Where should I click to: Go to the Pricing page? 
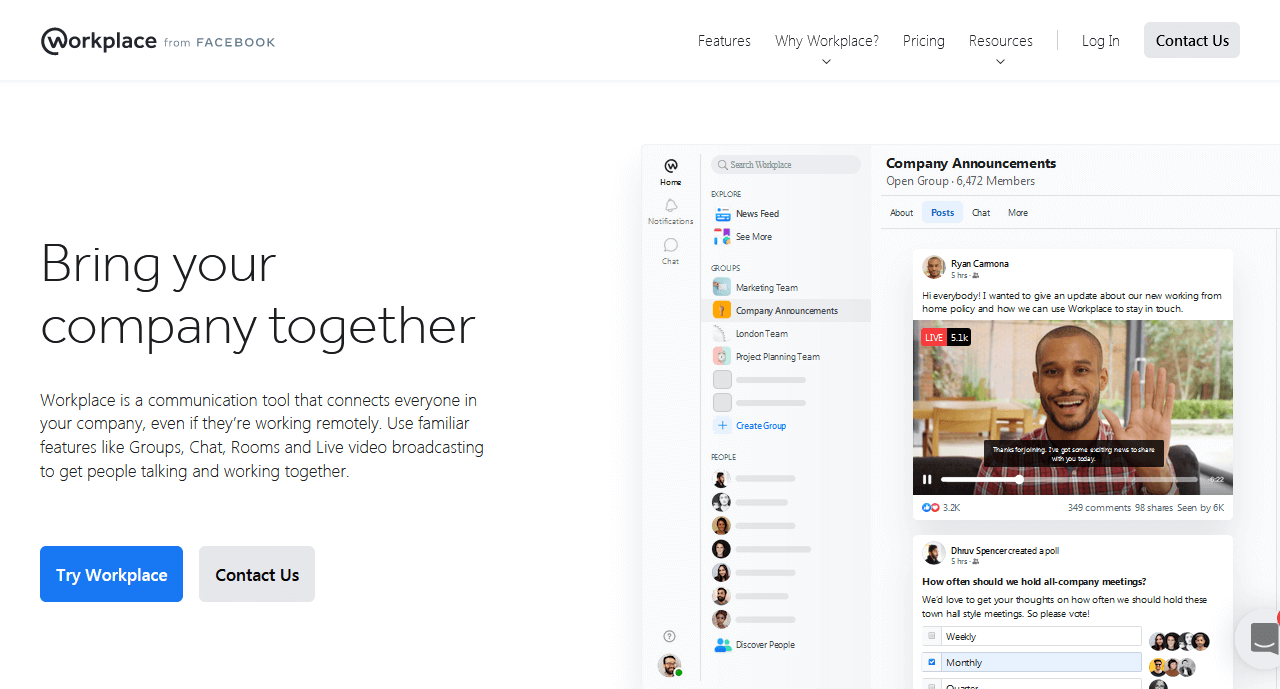tap(924, 41)
